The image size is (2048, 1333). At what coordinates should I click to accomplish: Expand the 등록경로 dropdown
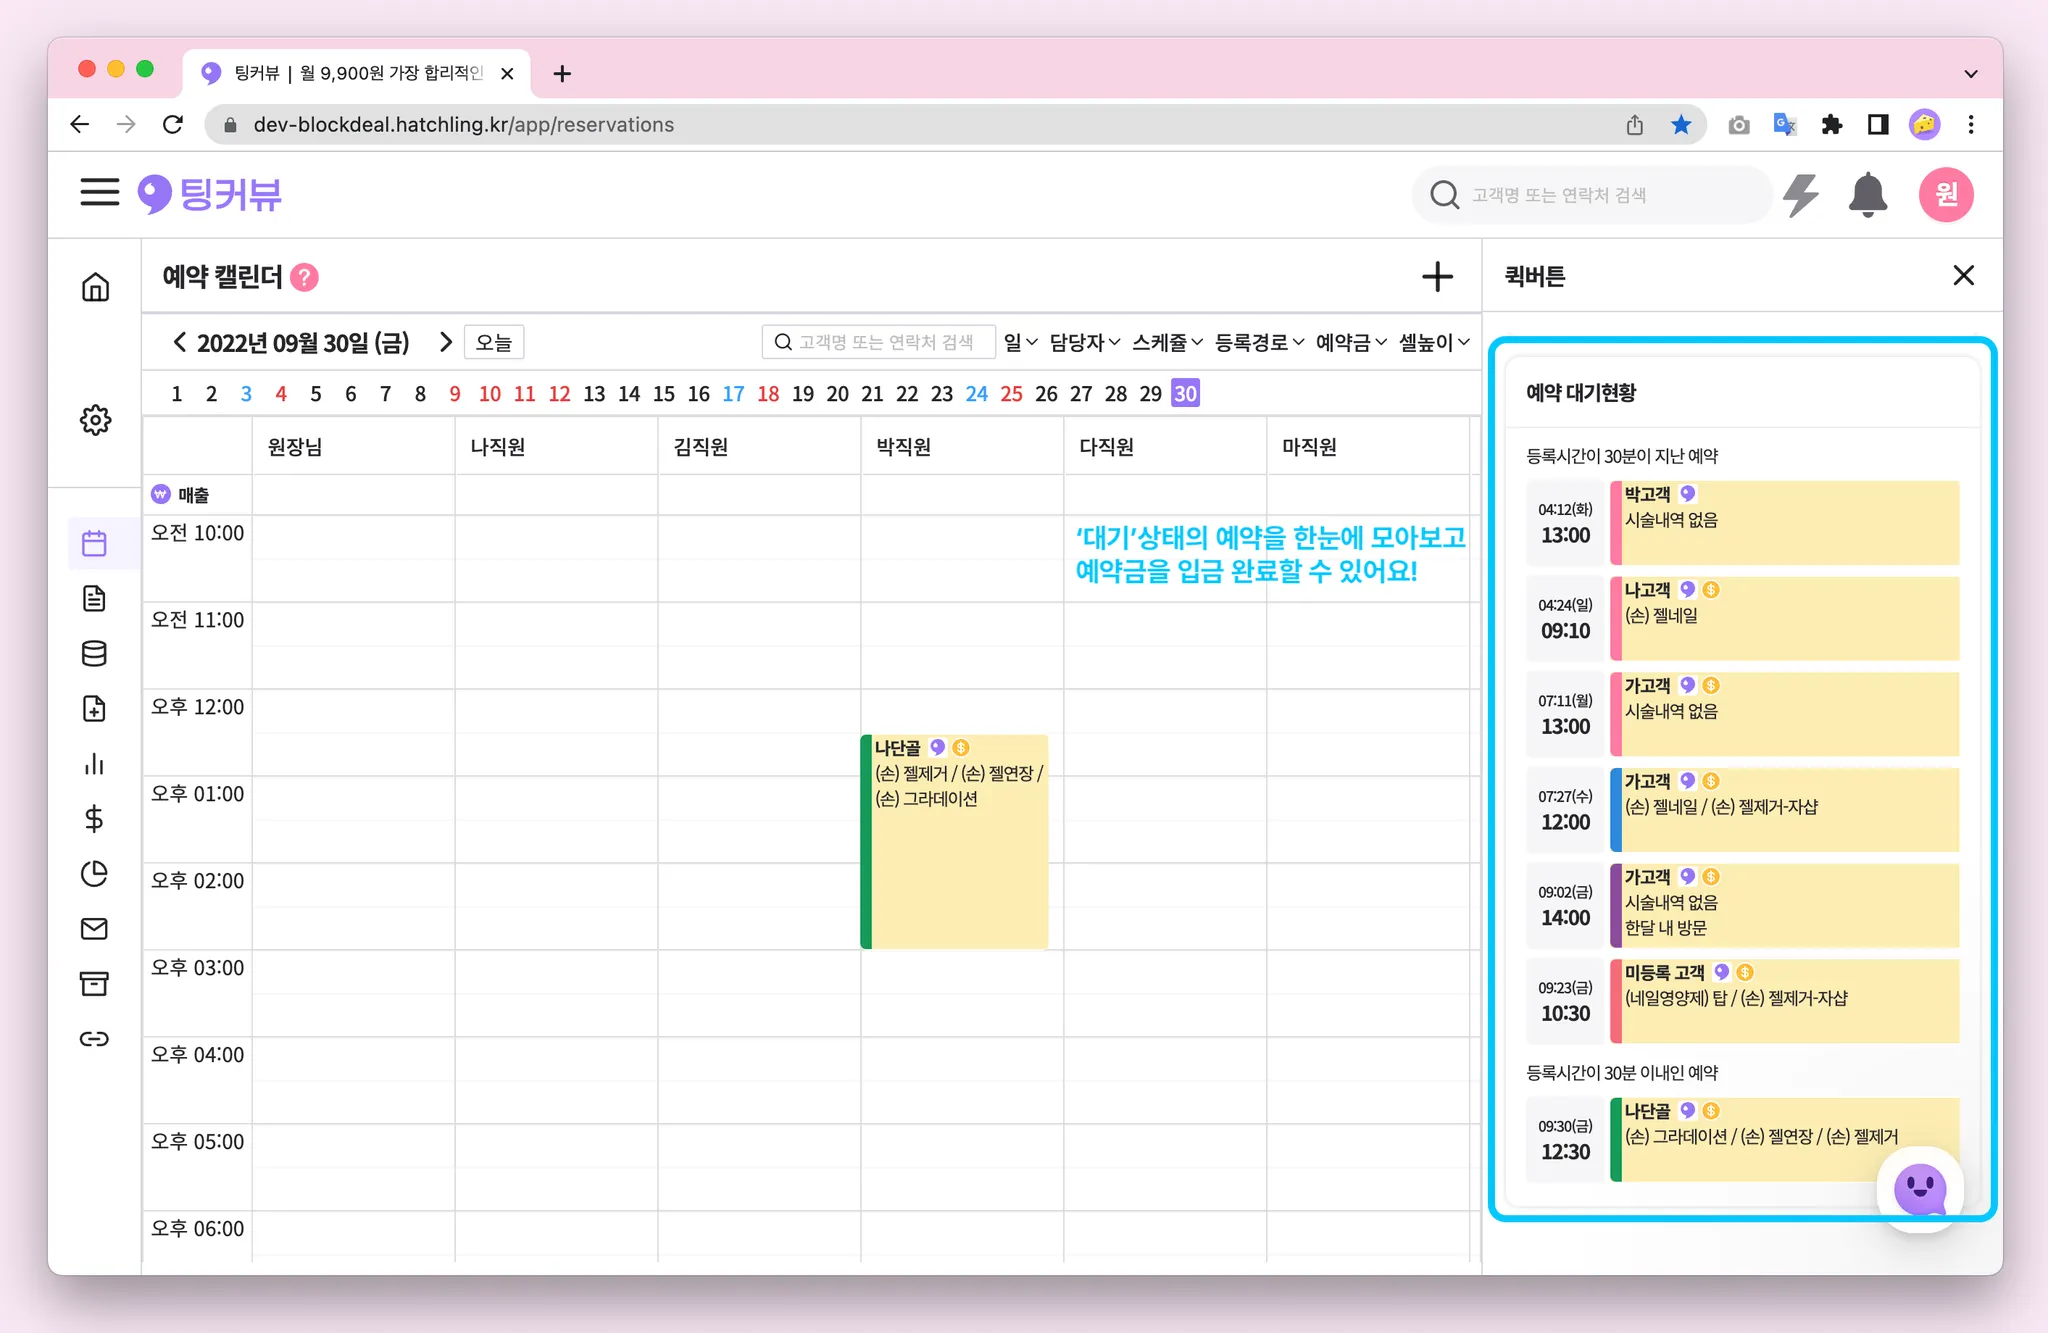(x=1259, y=343)
